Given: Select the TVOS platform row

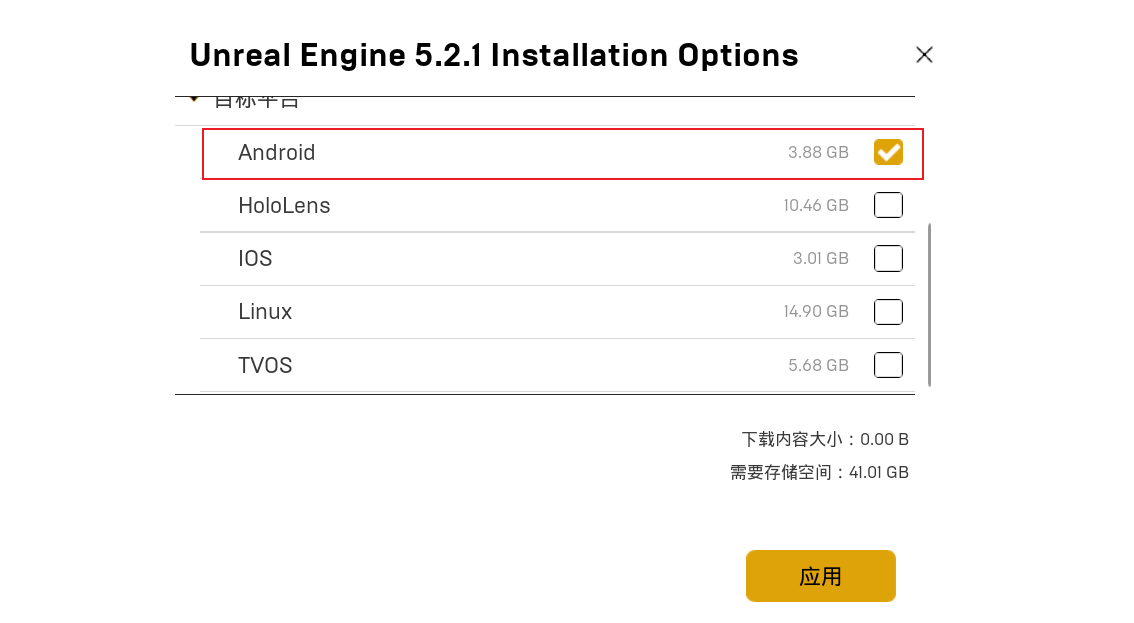Looking at the screenshot, I should (500, 364).
